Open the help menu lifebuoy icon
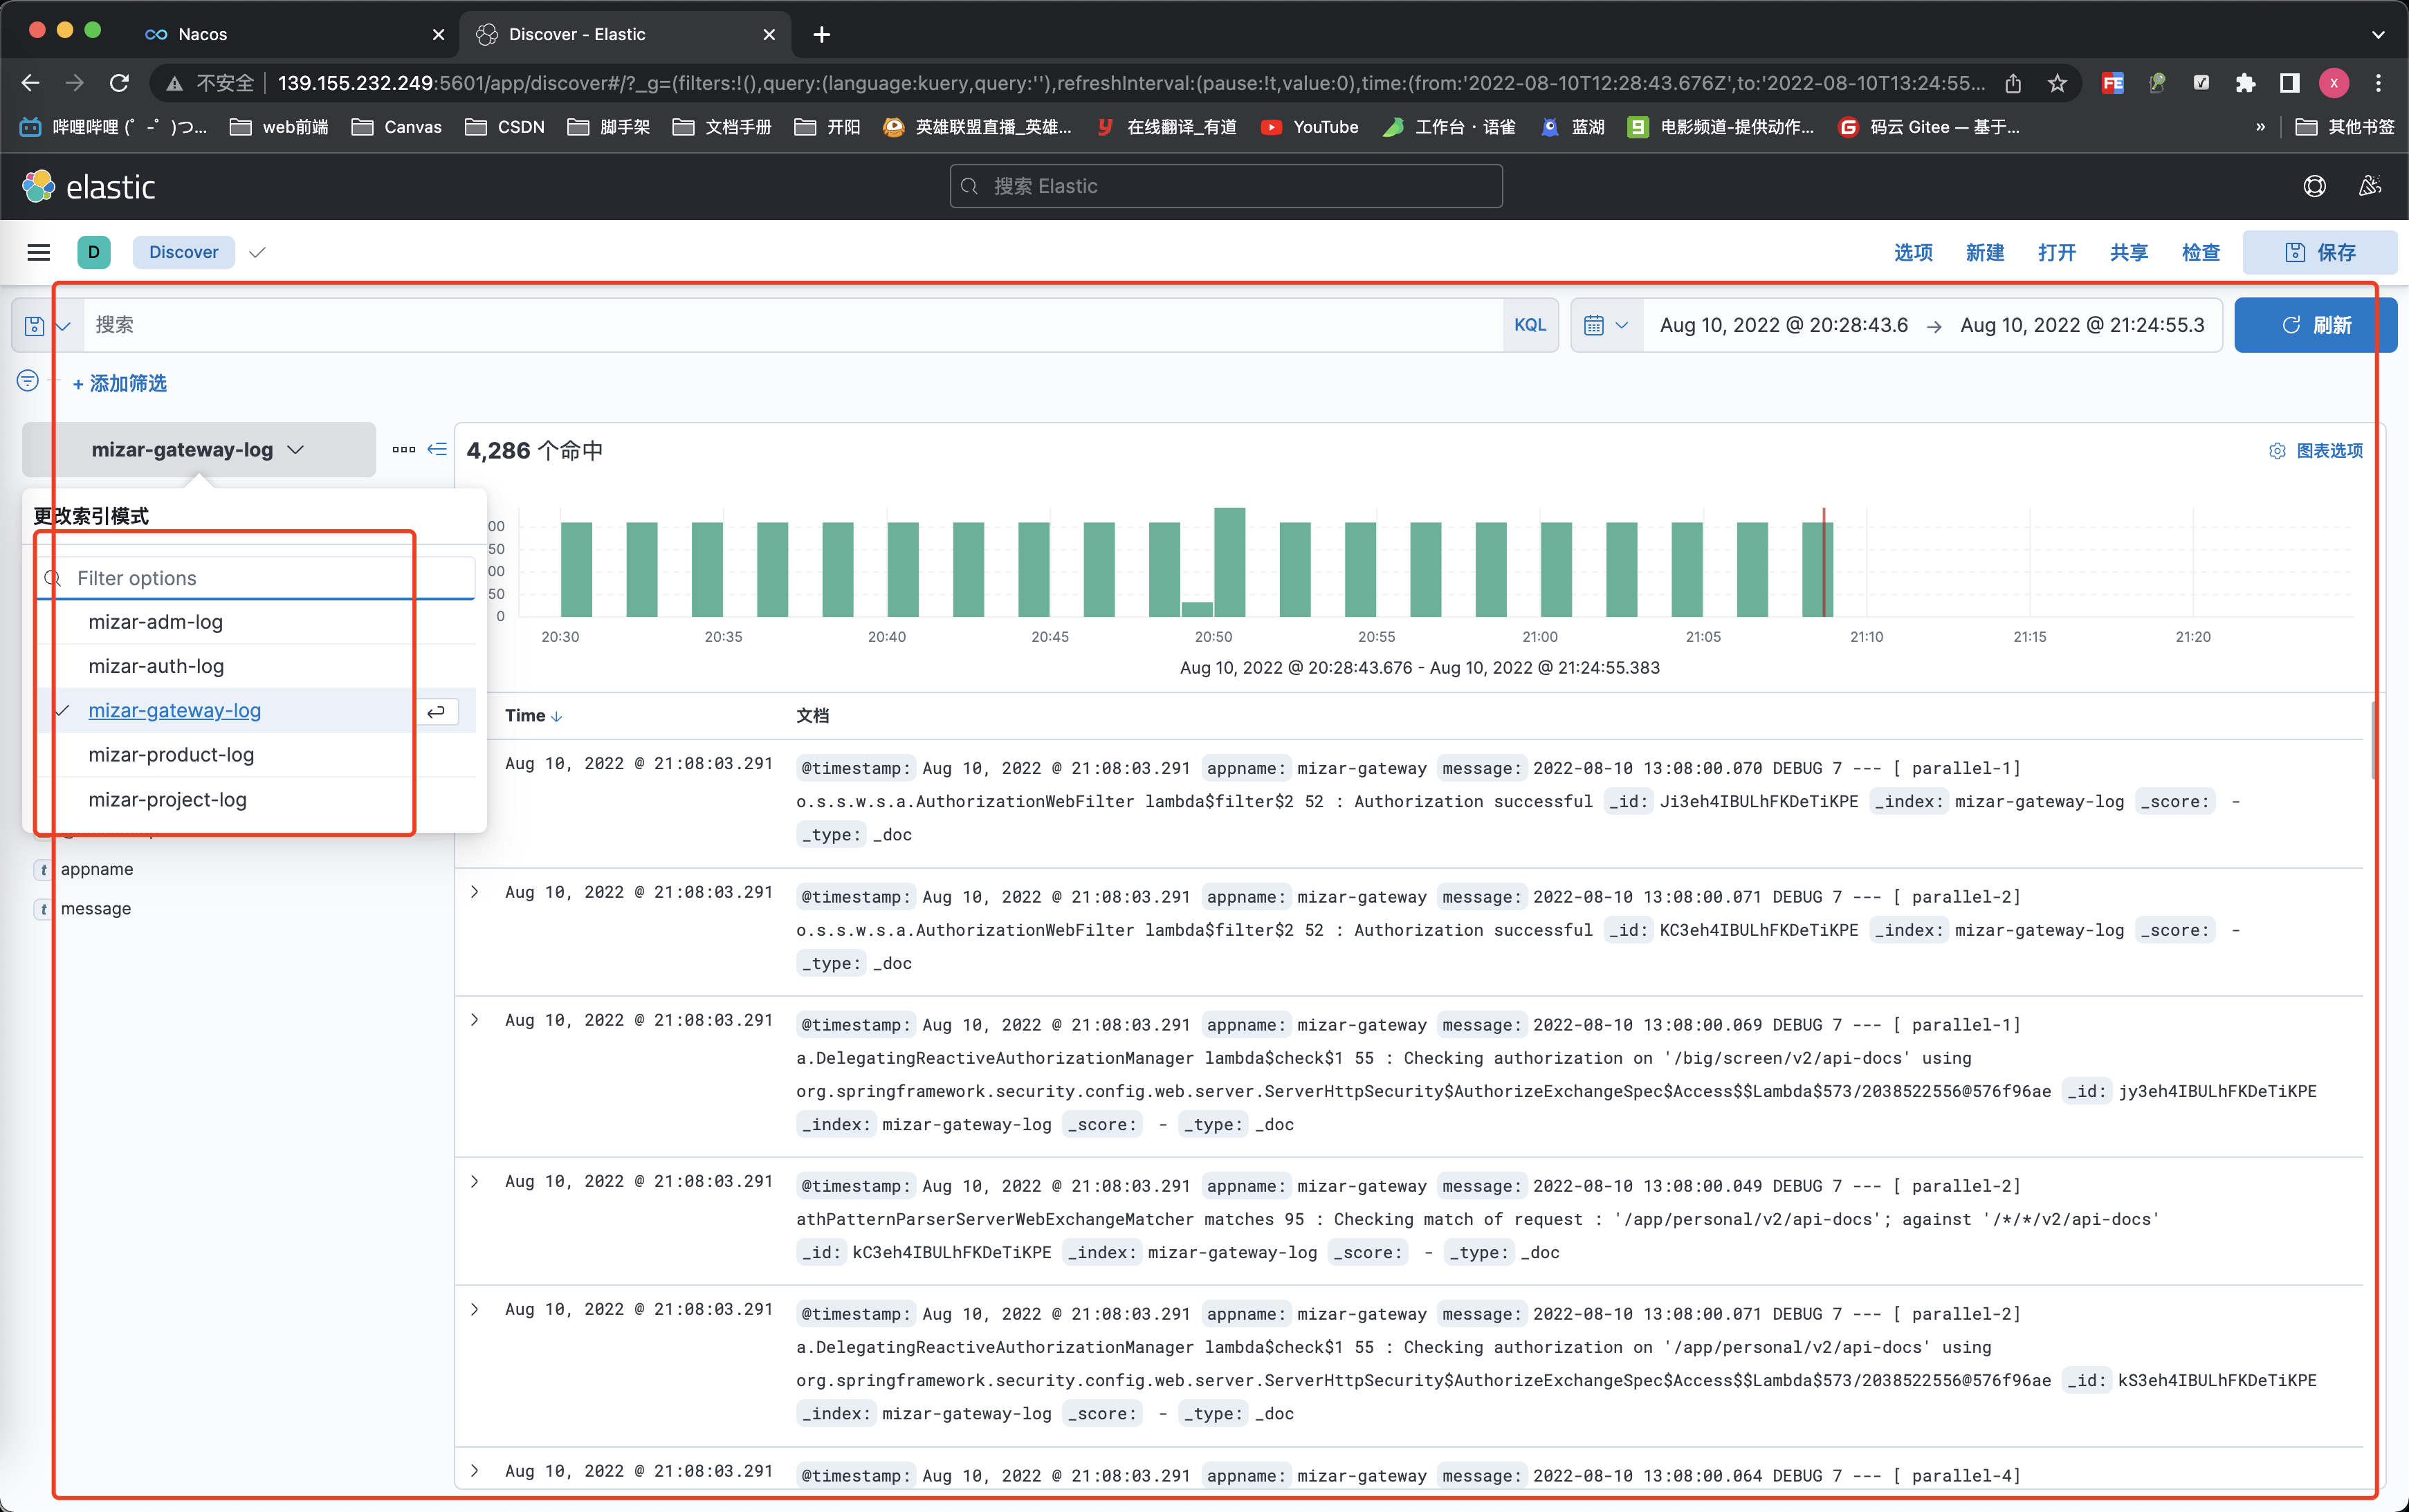Image resolution: width=2409 pixels, height=1512 pixels. click(x=2314, y=186)
